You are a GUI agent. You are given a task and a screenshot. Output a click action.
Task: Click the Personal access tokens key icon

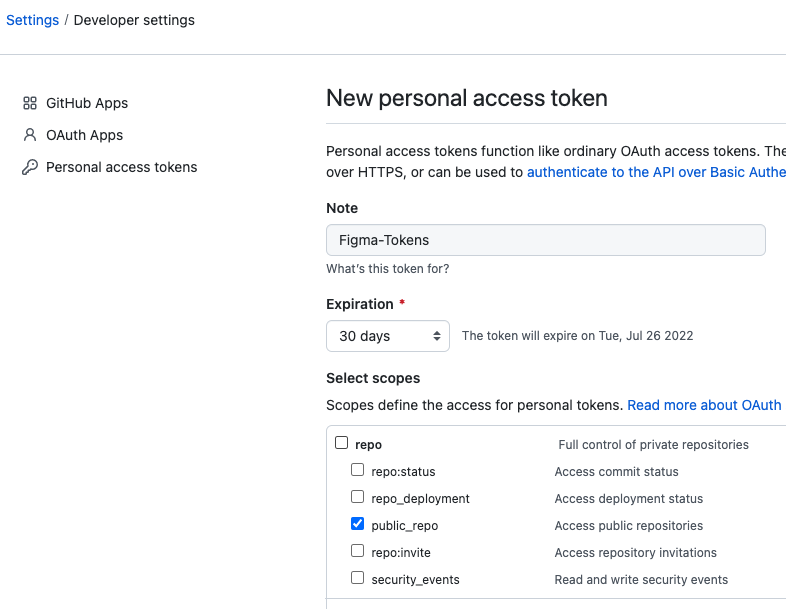(30, 167)
